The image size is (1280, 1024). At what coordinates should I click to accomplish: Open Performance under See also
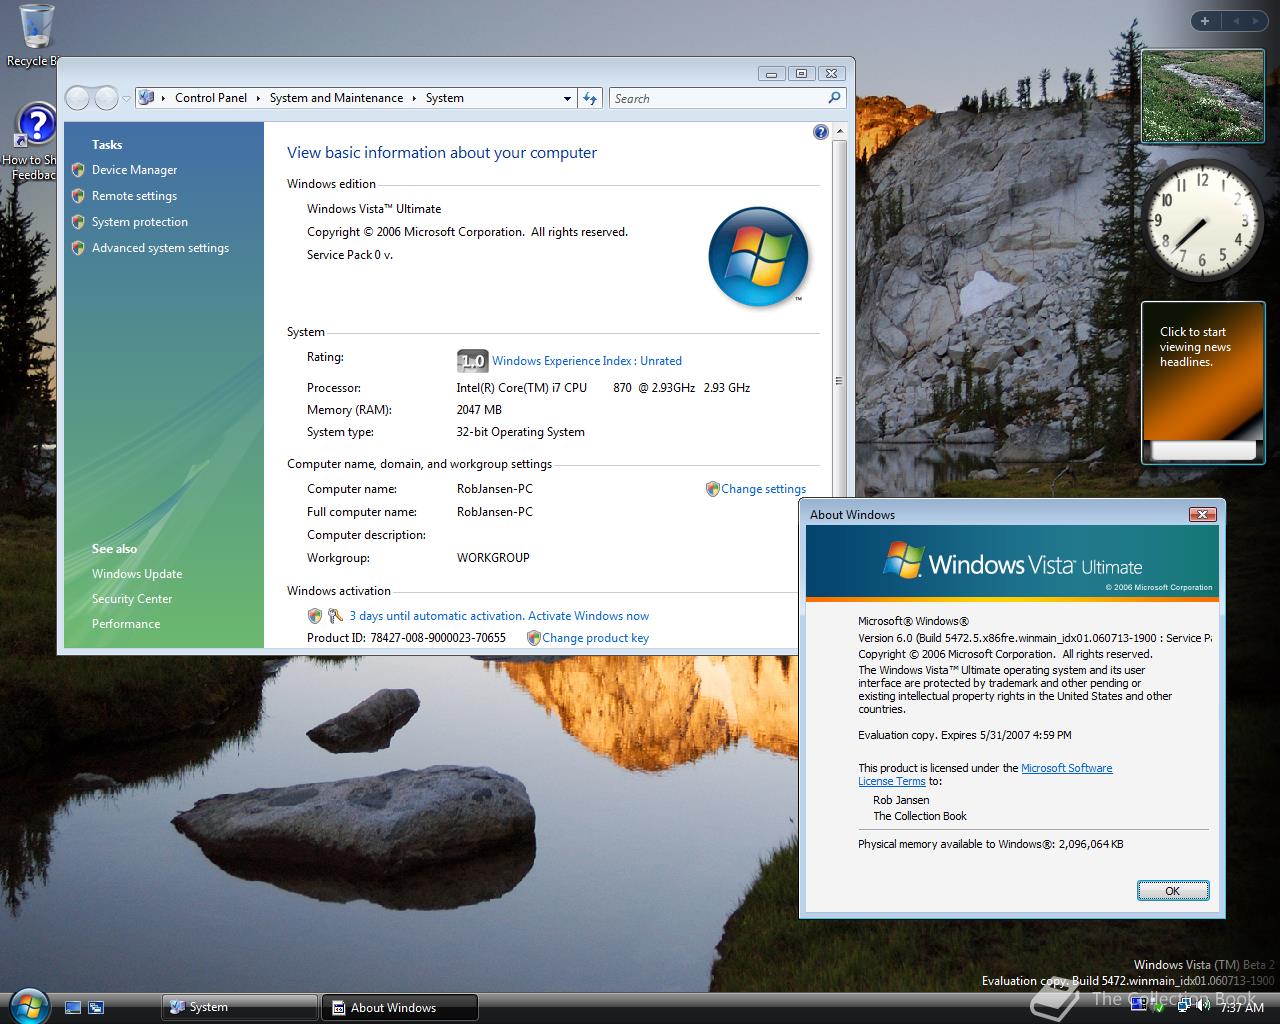[x=126, y=624]
